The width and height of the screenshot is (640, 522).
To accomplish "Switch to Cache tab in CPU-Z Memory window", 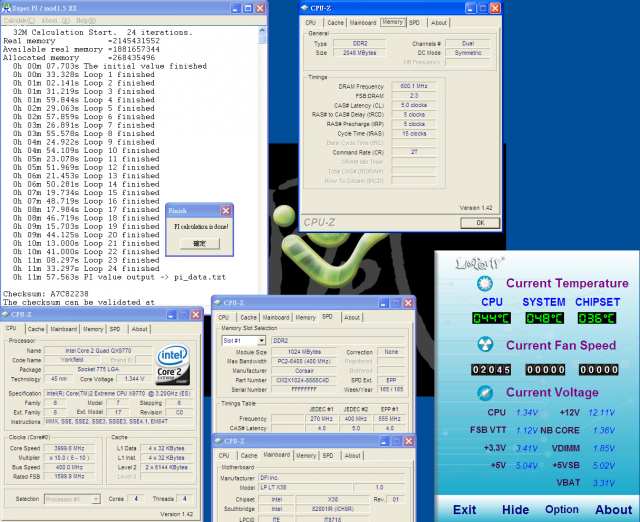I will (x=336, y=23).
